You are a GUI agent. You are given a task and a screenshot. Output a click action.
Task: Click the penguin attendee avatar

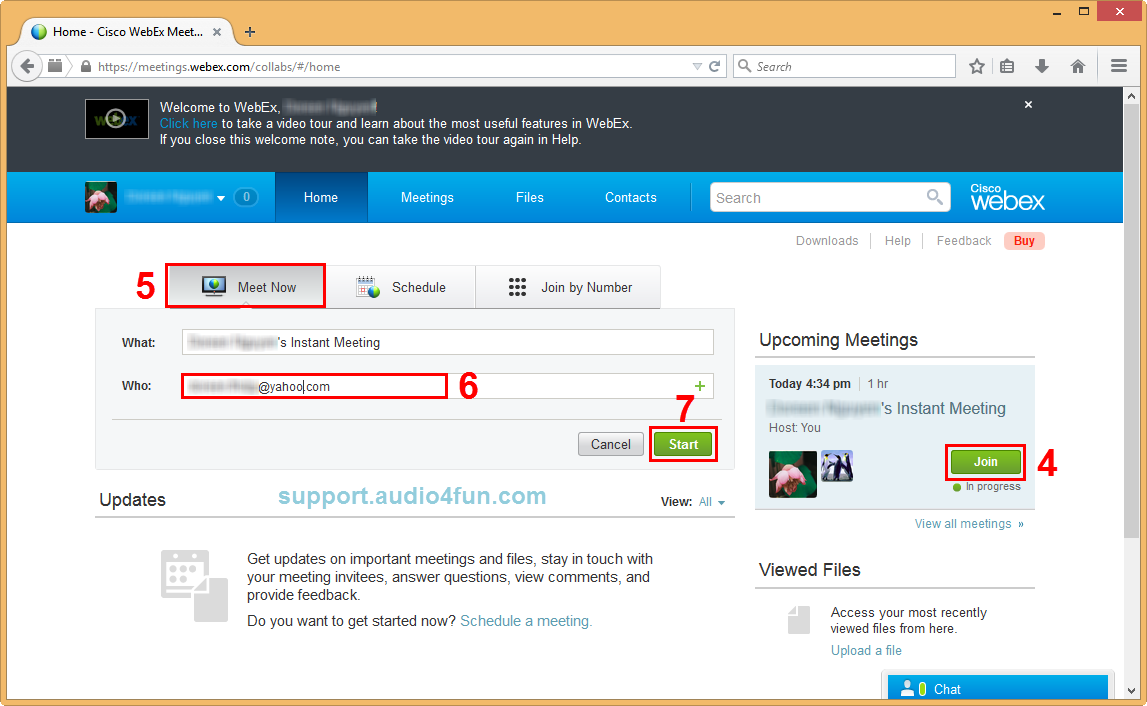click(x=837, y=466)
